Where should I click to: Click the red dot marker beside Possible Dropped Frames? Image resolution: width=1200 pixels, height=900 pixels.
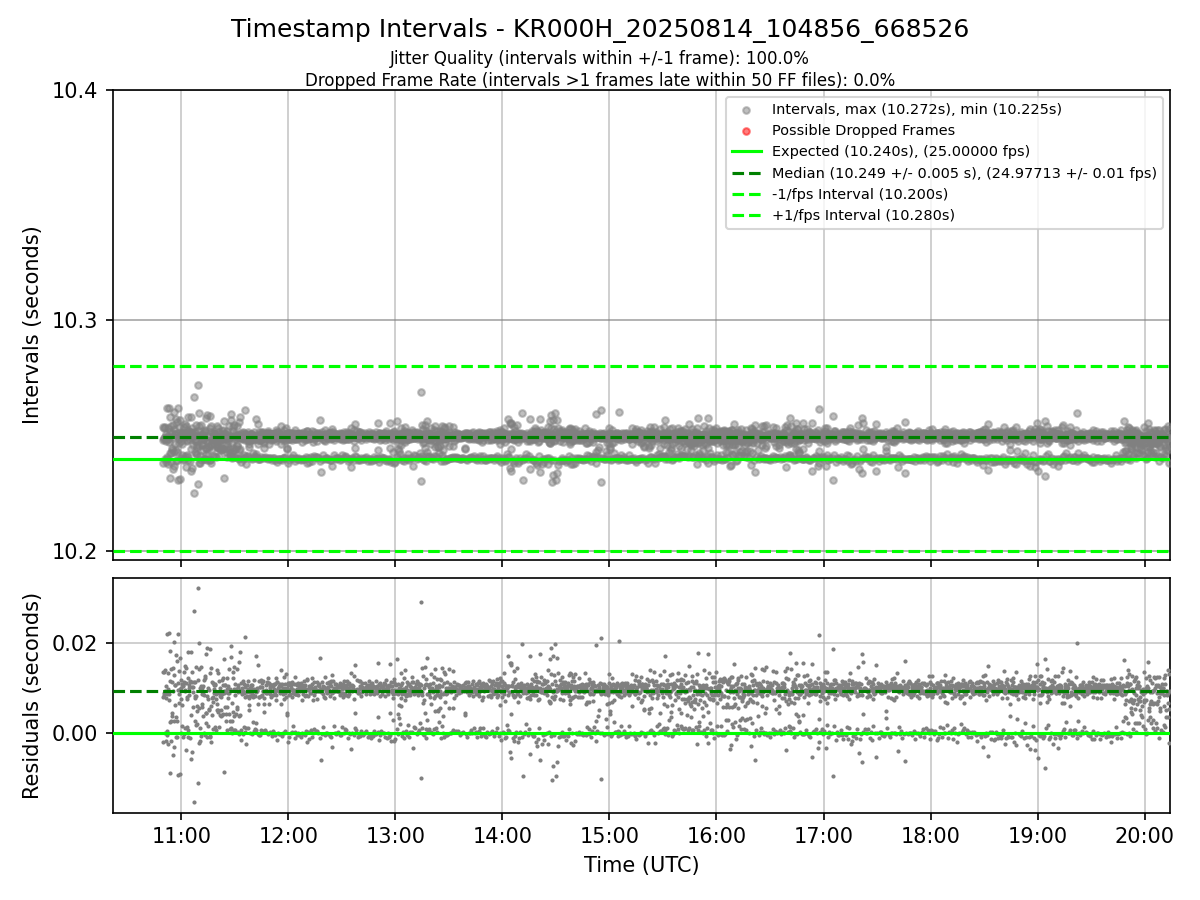[x=747, y=131]
